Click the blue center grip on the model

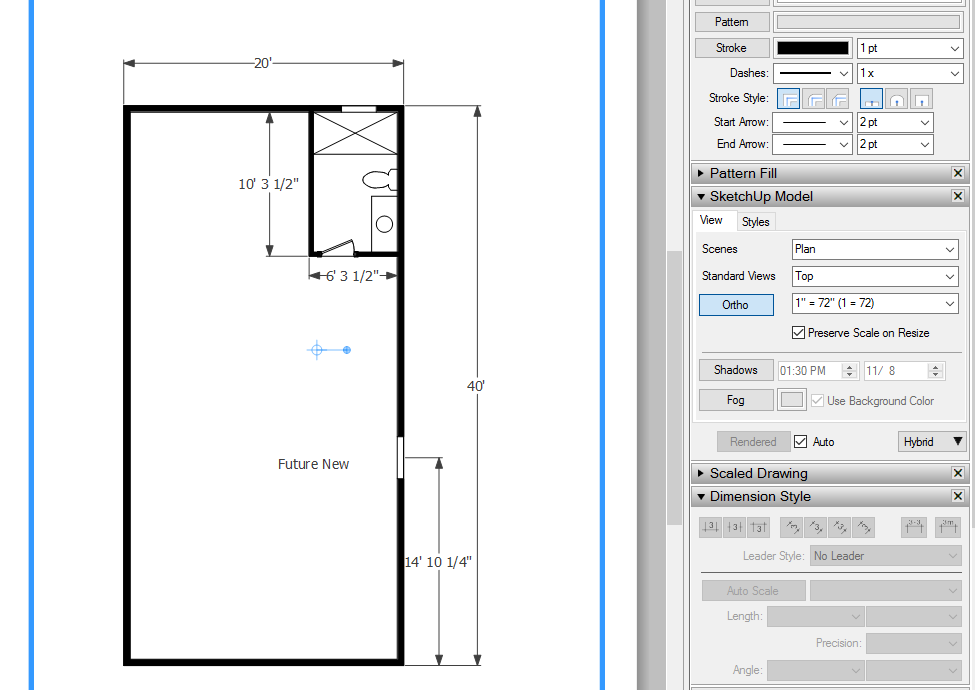click(x=317, y=350)
